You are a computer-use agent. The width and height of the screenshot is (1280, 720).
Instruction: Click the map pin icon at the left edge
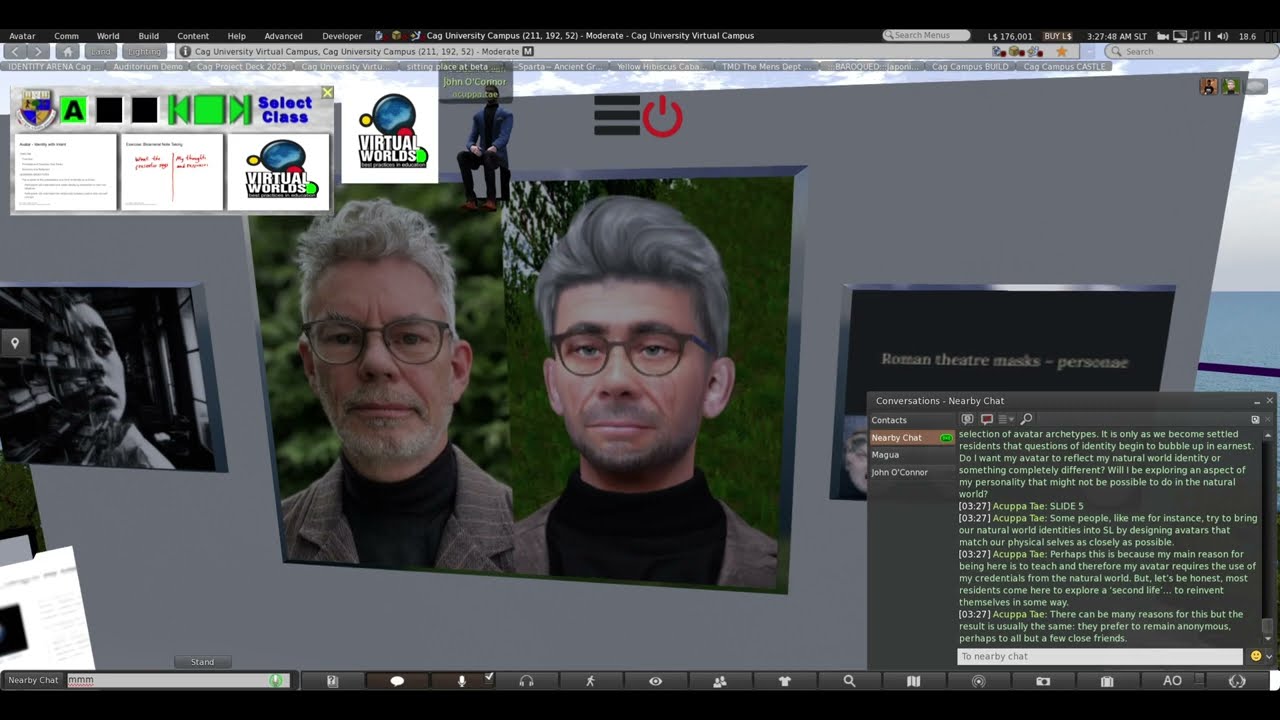point(15,343)
